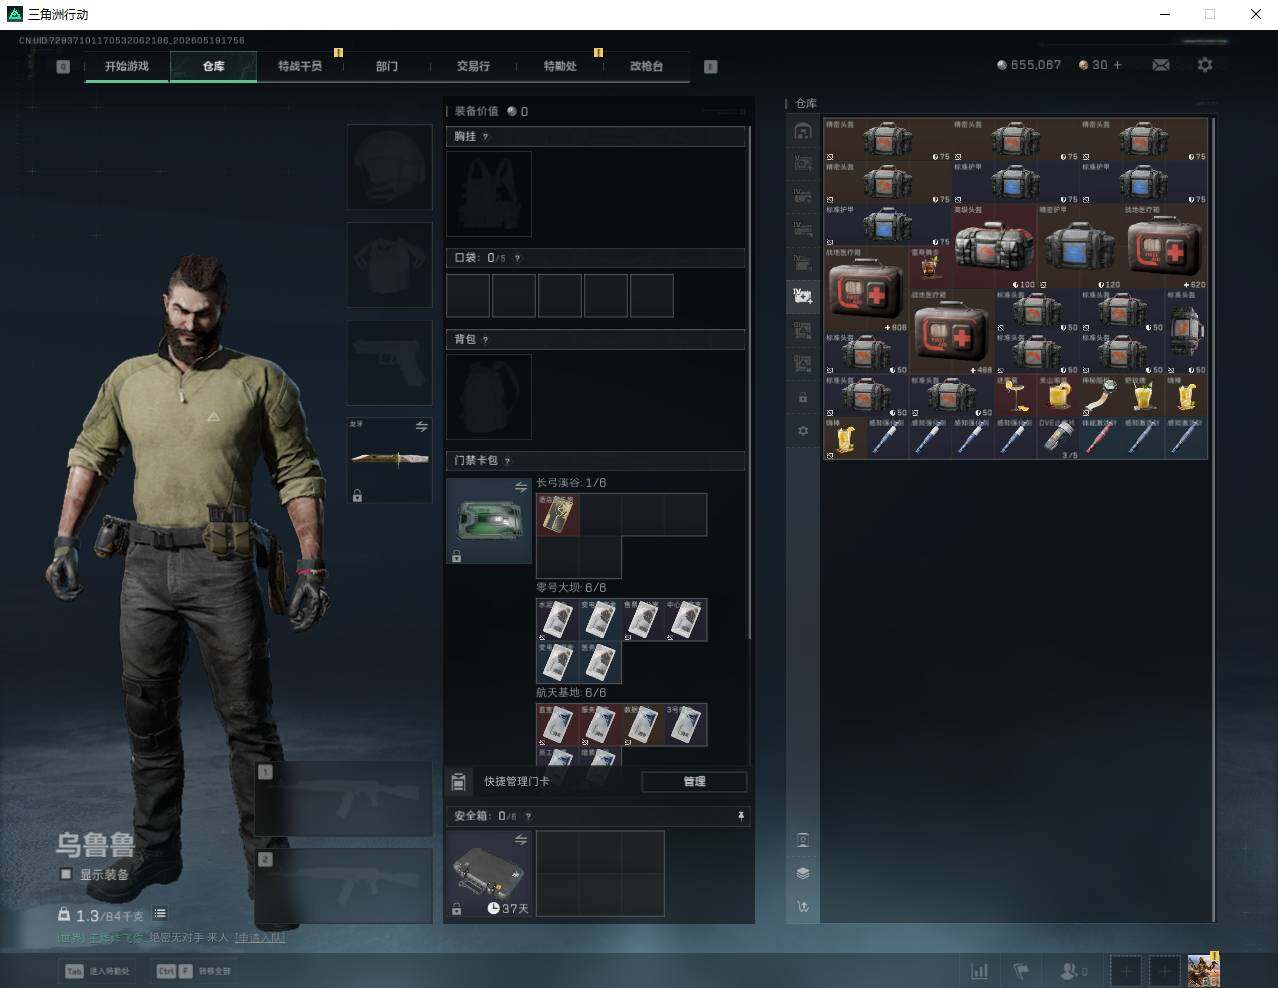Select the equipped knife melee slot
The width and height of the screenshot is (1278, 988).
click(390, 460)
